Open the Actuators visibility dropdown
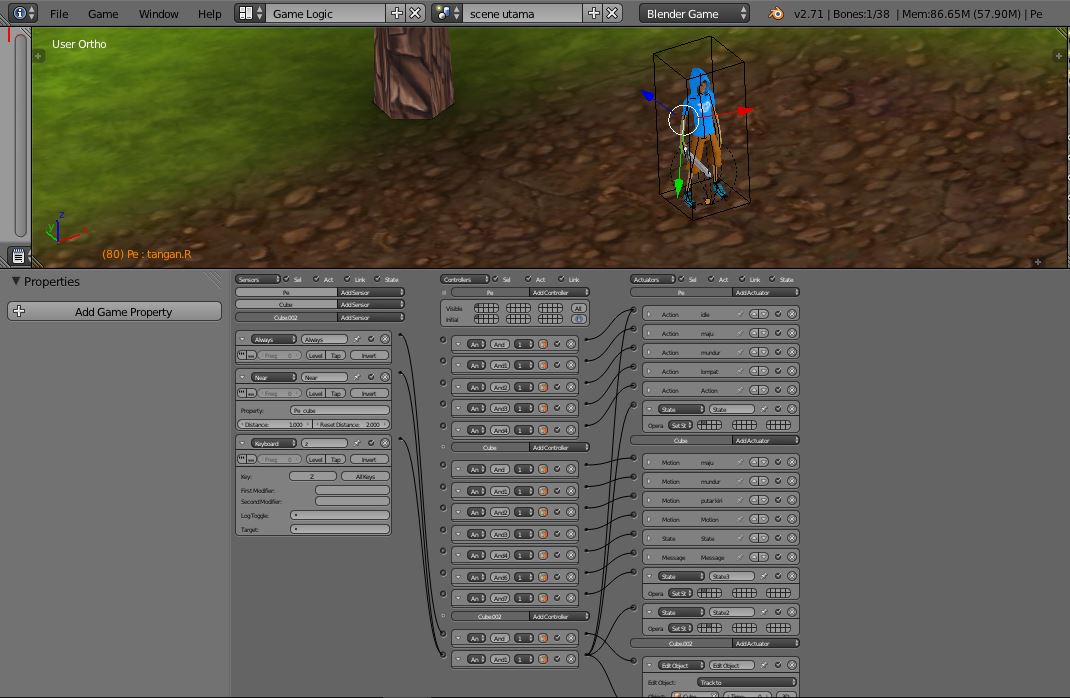Image resolution: width=1070 pixels, height=698 pixels. [652, 279]
